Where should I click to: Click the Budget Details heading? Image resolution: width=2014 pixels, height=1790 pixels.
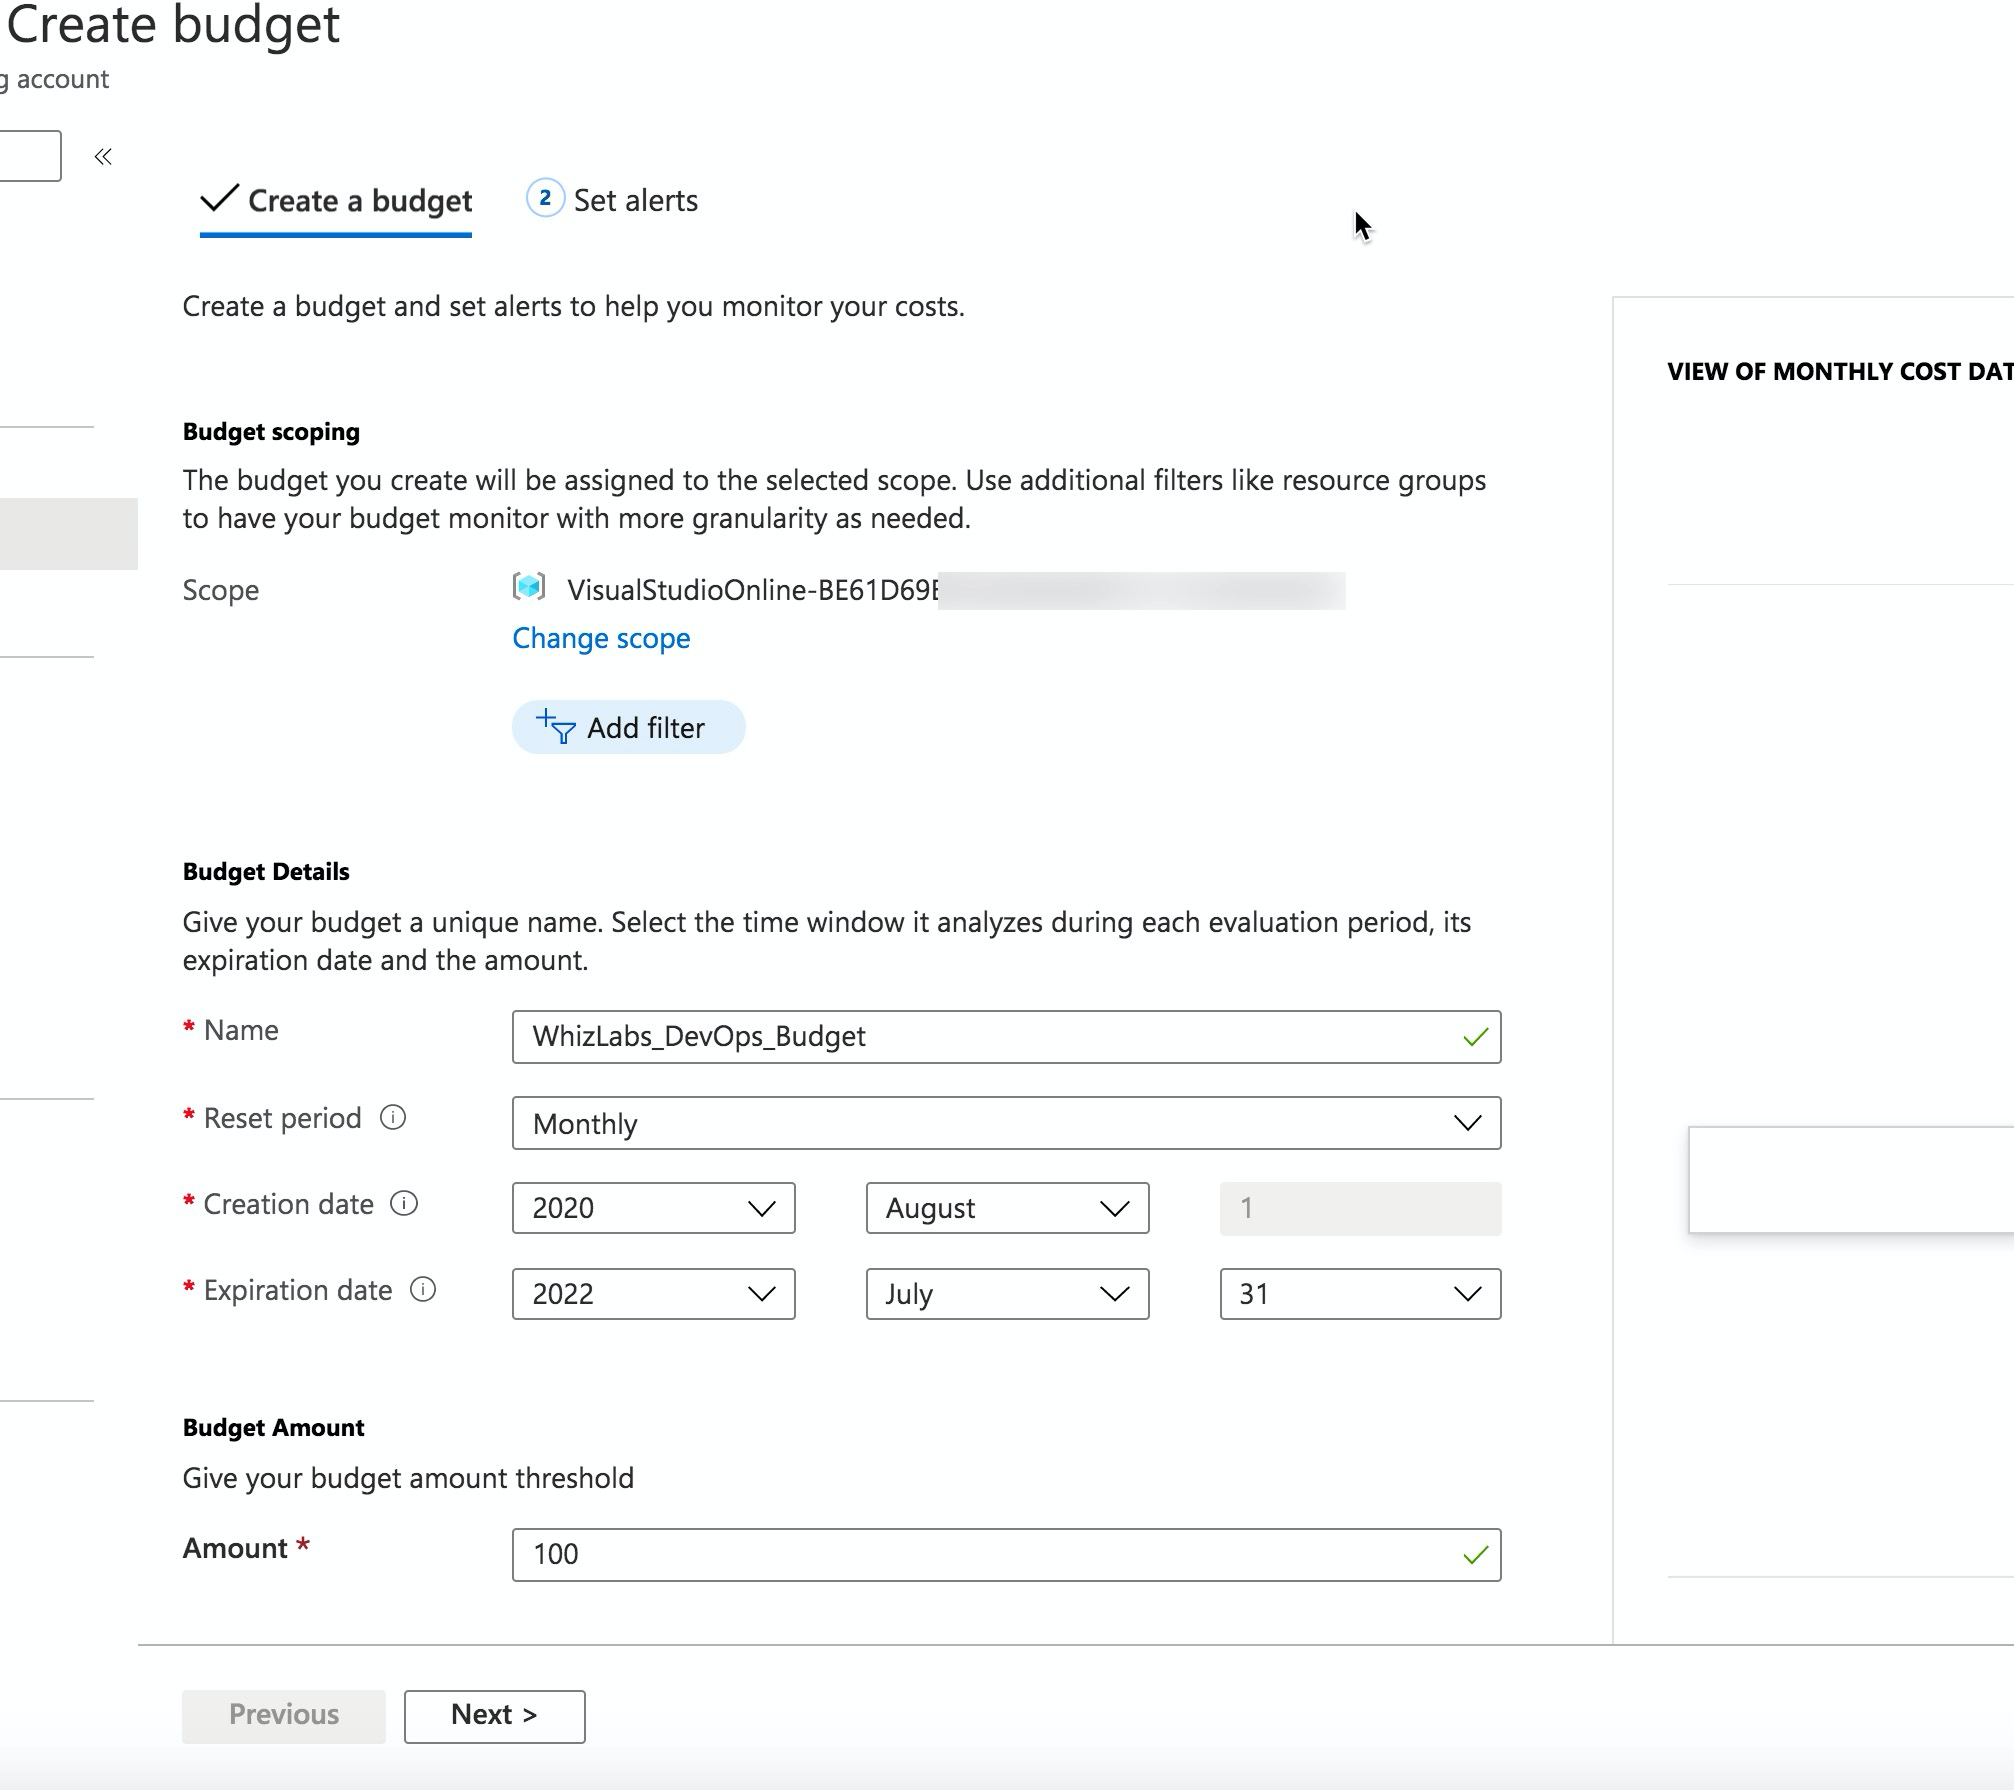(266, 872)
